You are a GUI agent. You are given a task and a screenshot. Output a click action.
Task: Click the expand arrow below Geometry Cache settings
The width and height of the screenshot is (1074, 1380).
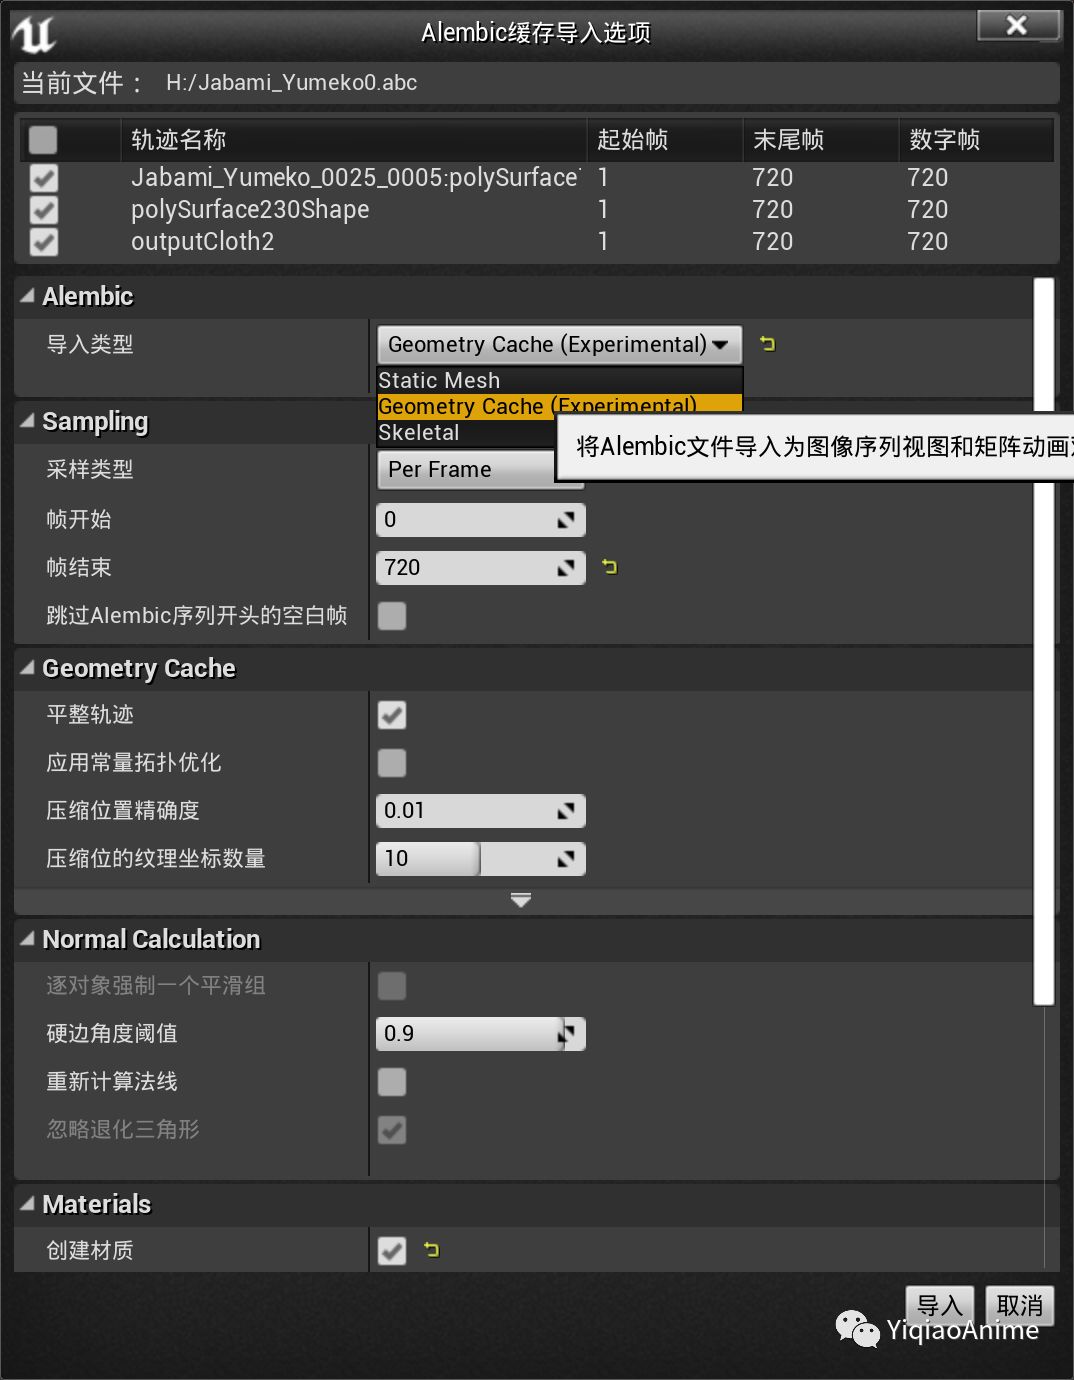(521, 900)
